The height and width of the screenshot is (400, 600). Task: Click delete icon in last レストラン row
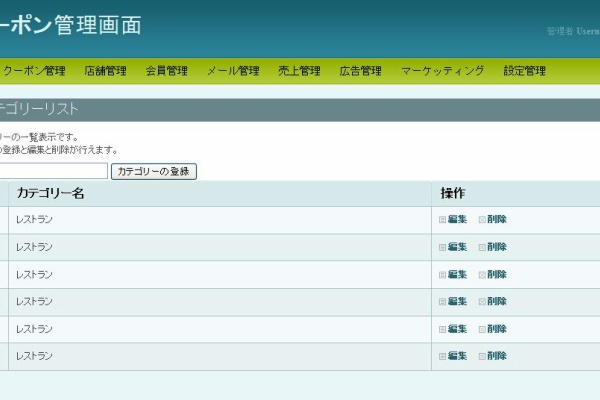[482, 356]
